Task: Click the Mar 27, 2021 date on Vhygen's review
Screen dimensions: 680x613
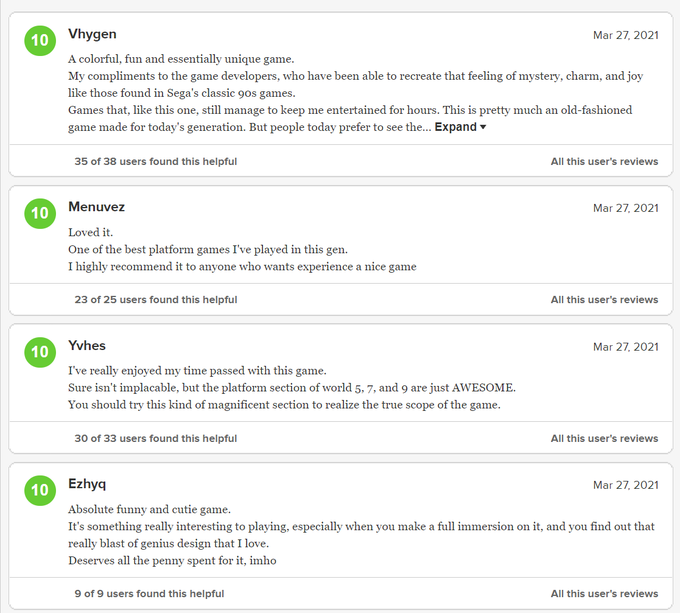Action: click(x=625, y=36)
